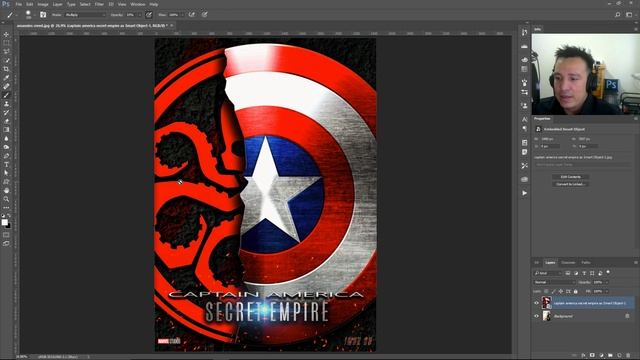Select the Pen tool
The height and width of the screenshot is (360, 640).
click(6, 156)
